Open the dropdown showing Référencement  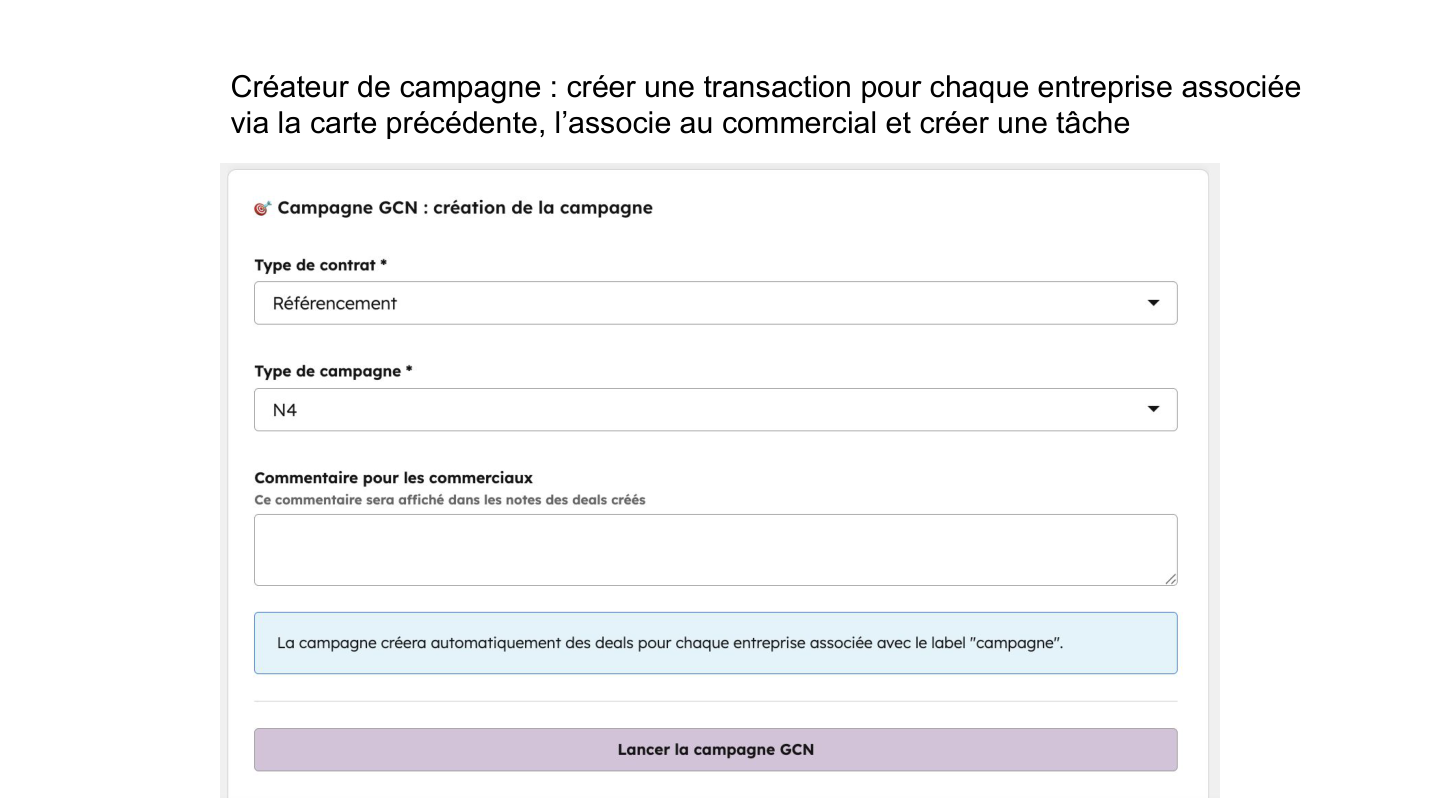(x=715, y=303)
